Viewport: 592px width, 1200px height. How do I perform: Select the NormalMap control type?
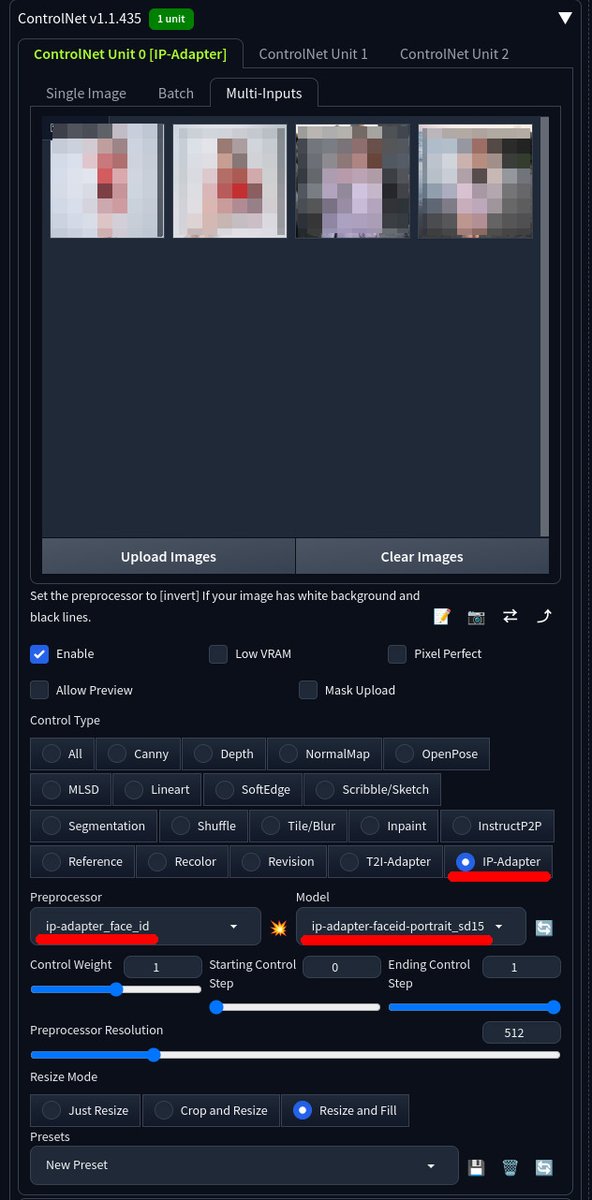(x=325, y=754)
